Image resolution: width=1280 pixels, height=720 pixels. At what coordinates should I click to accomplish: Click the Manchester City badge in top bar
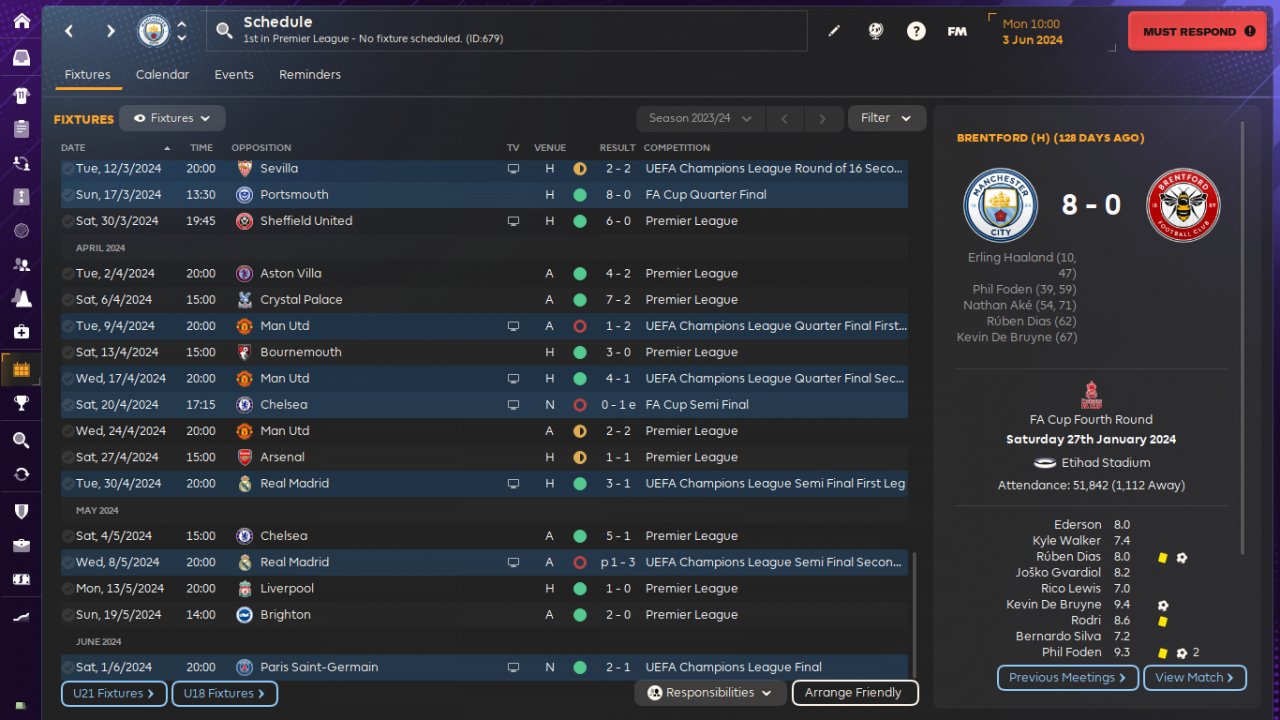(153, 31)
